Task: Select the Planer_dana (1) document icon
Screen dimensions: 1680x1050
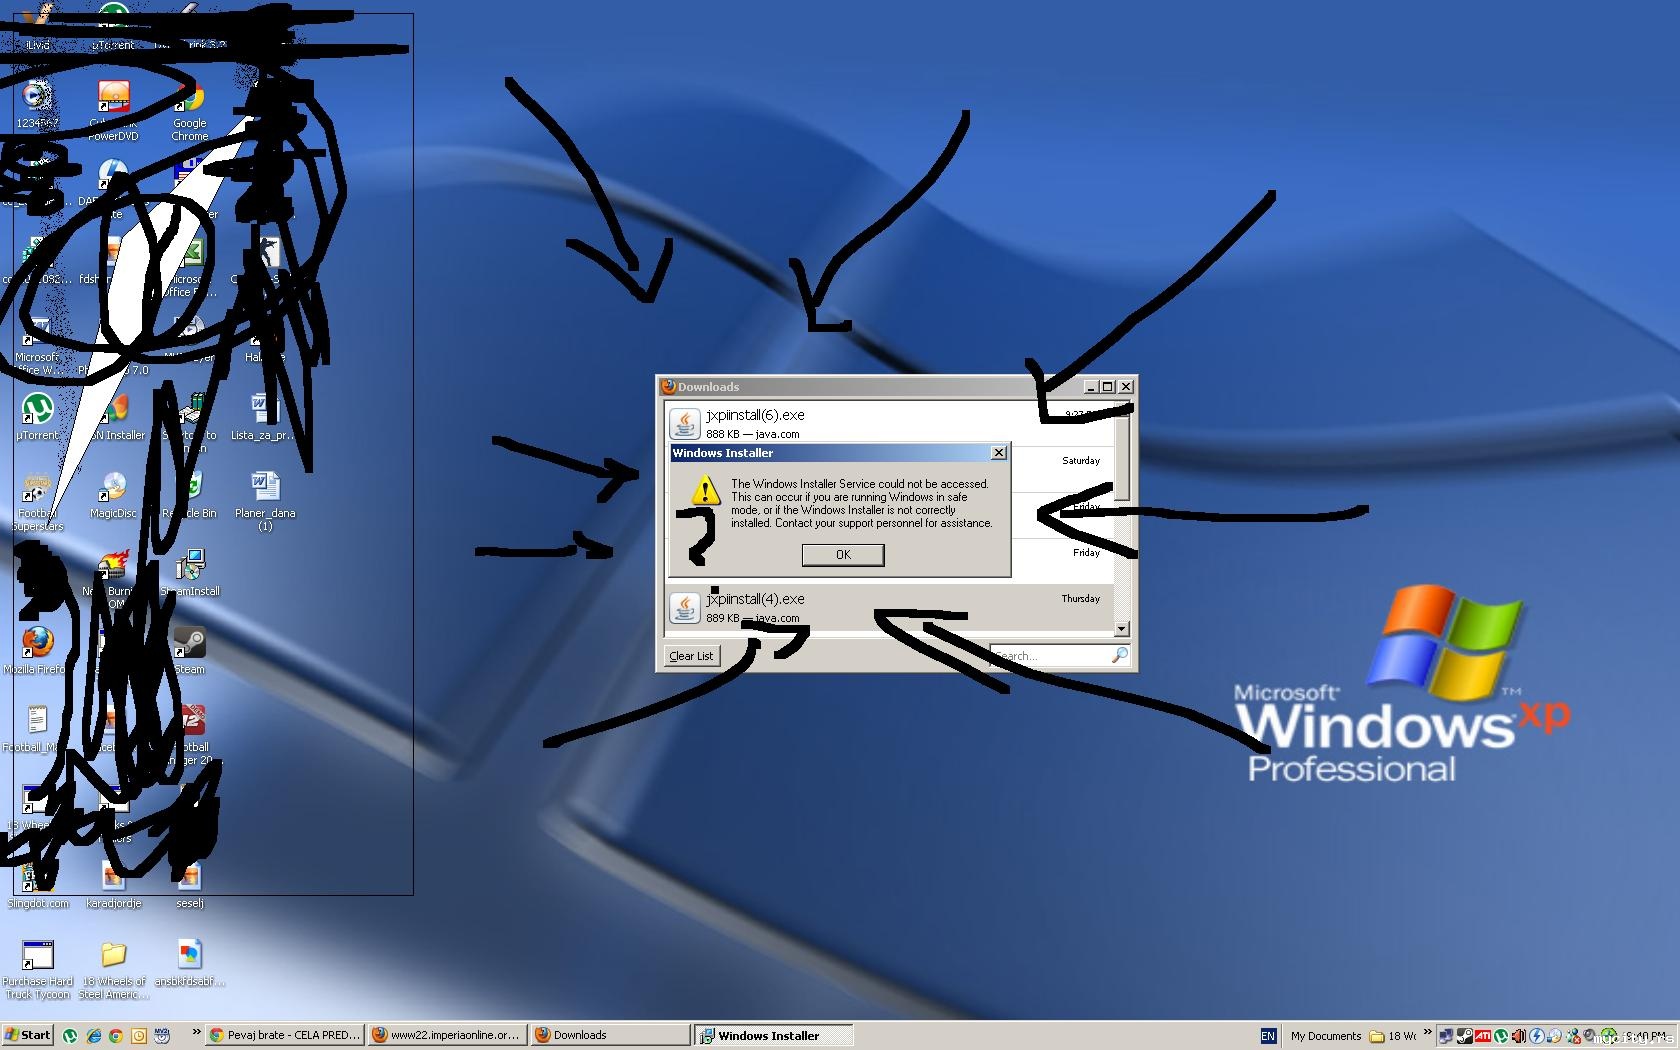Action: [265, 500]
